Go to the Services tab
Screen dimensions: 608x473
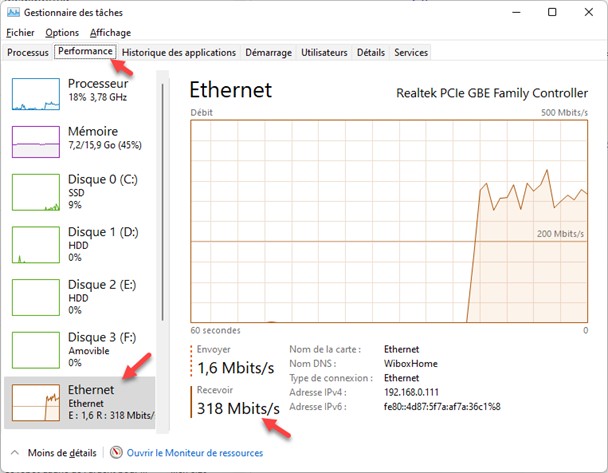411,52
